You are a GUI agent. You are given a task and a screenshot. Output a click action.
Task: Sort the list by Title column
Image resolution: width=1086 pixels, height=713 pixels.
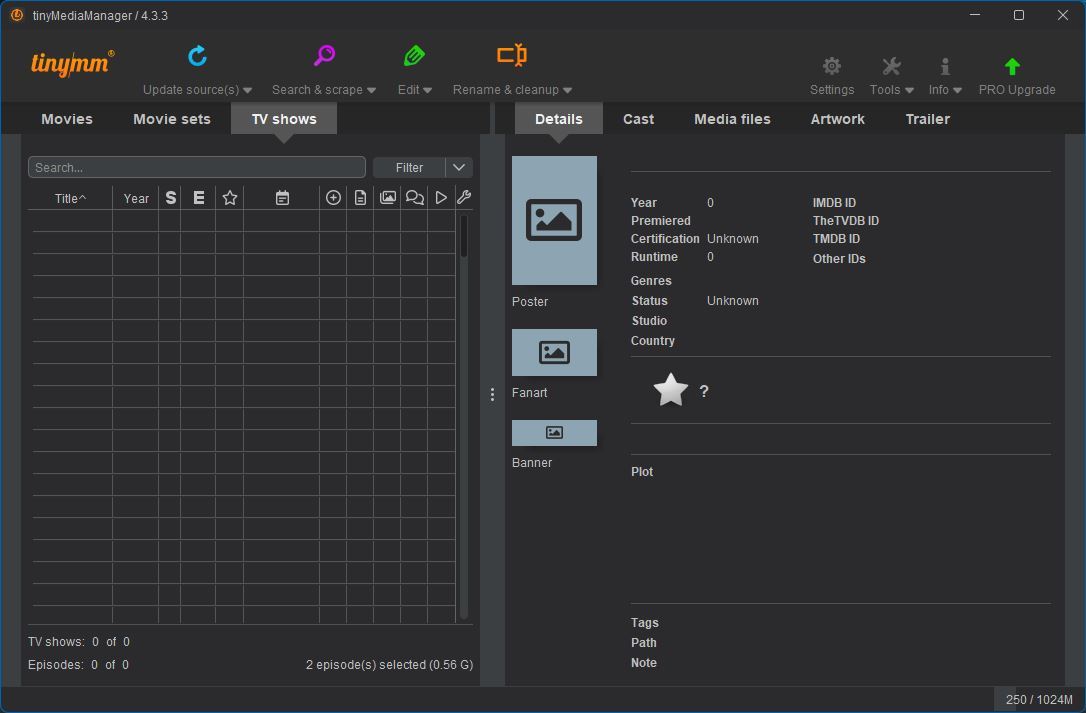[x=70, y=198]
